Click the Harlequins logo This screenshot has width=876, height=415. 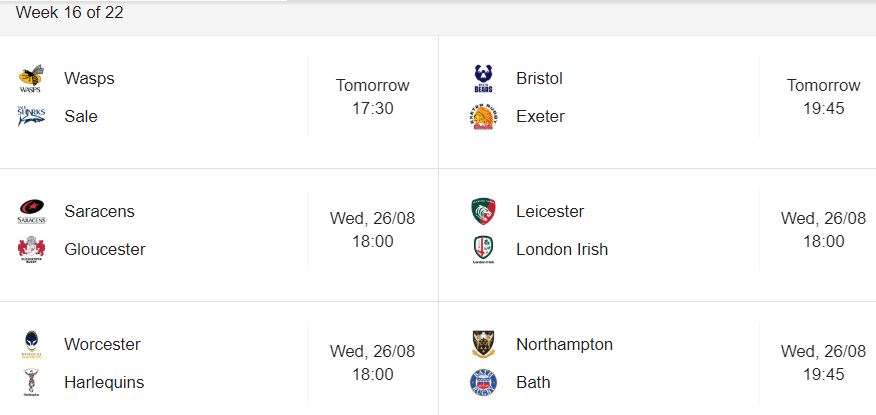31,383
